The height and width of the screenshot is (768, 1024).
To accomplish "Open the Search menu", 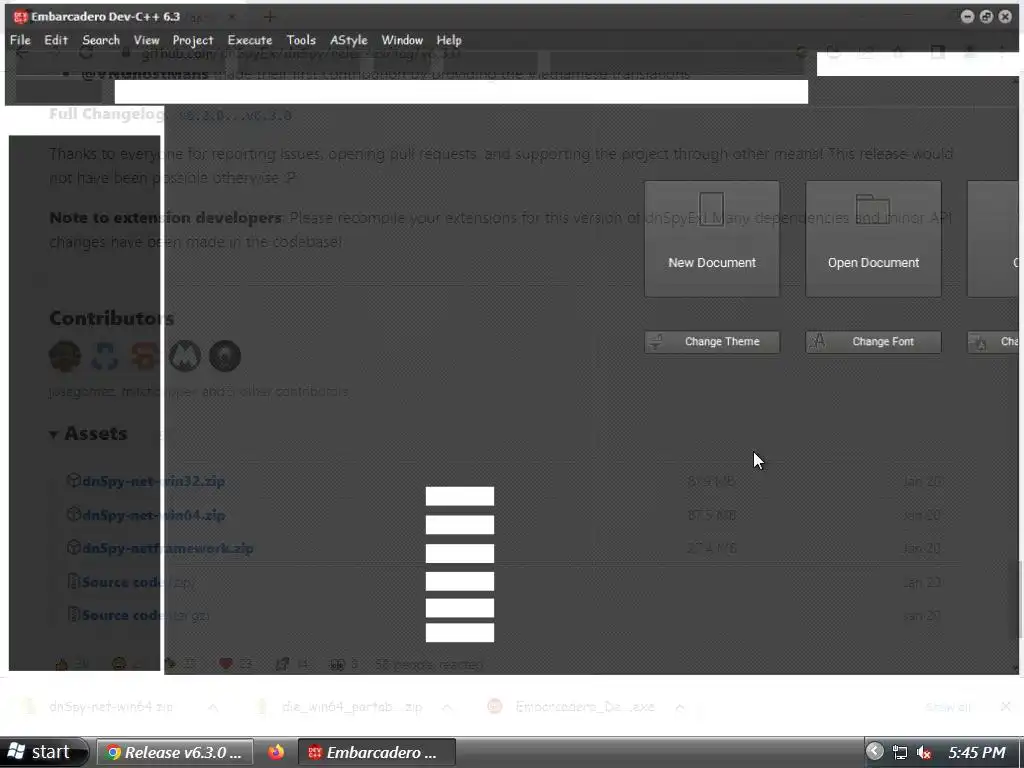I will coord(101,40).
